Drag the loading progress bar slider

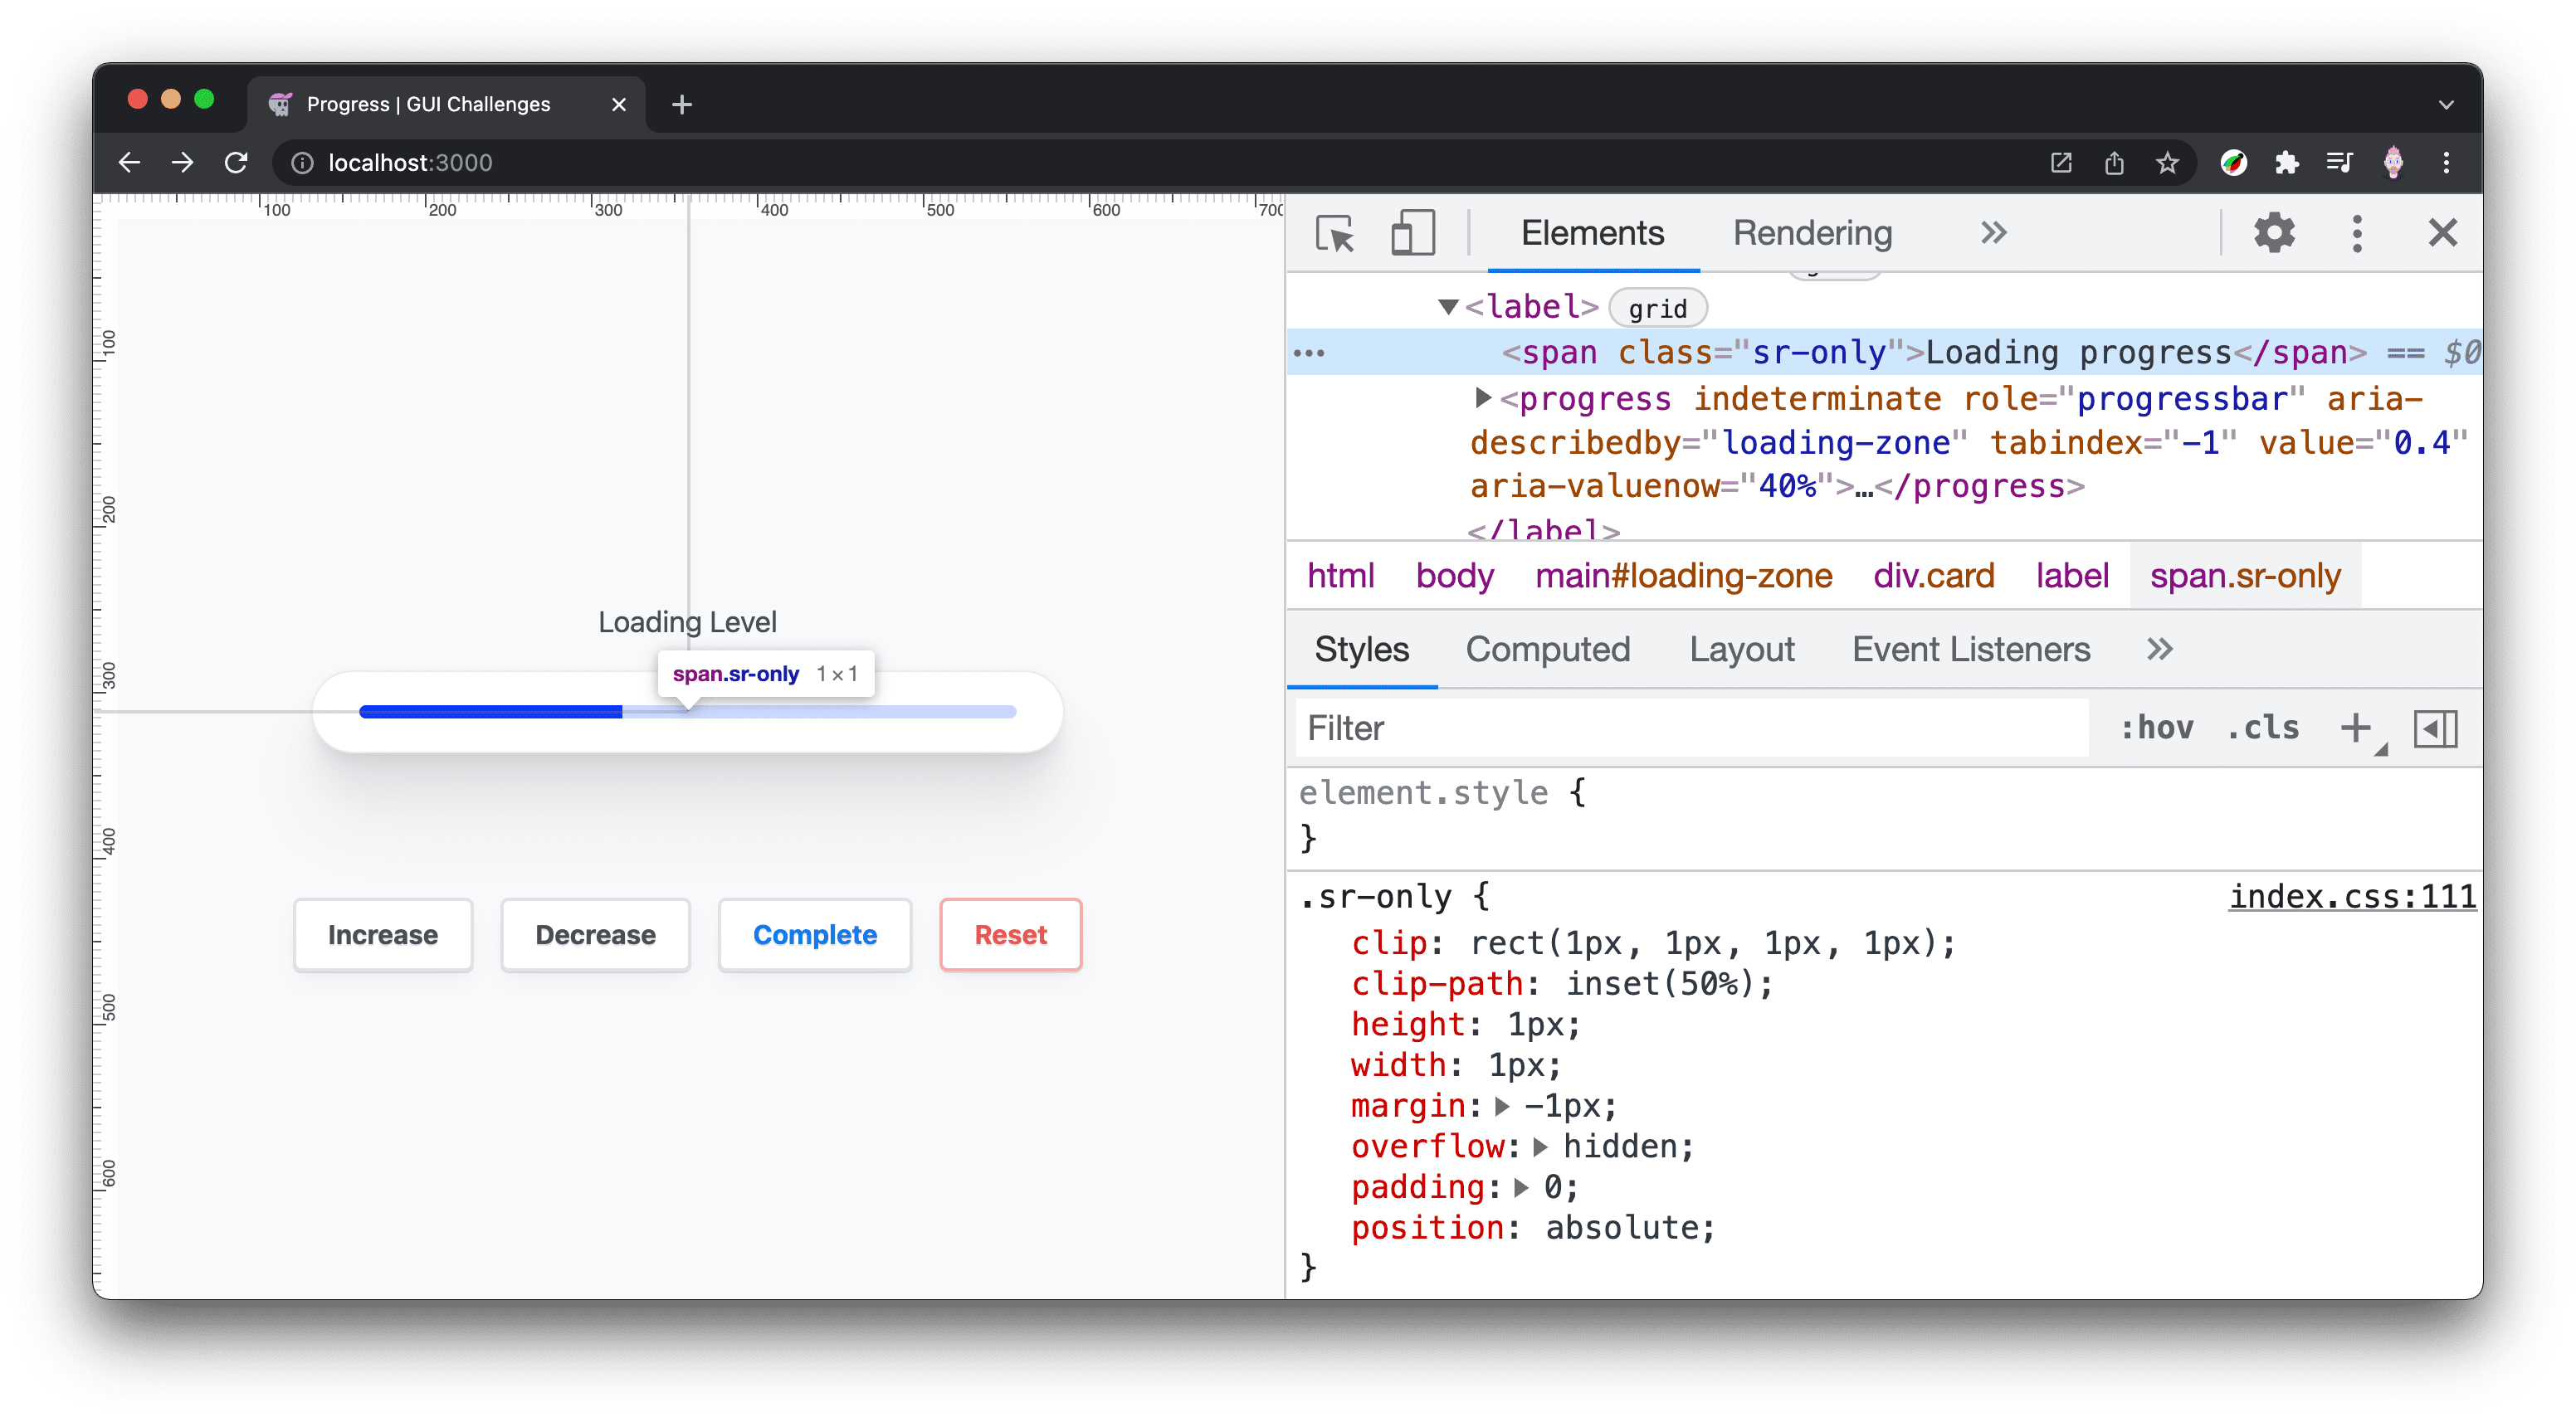tap(622, 711)
